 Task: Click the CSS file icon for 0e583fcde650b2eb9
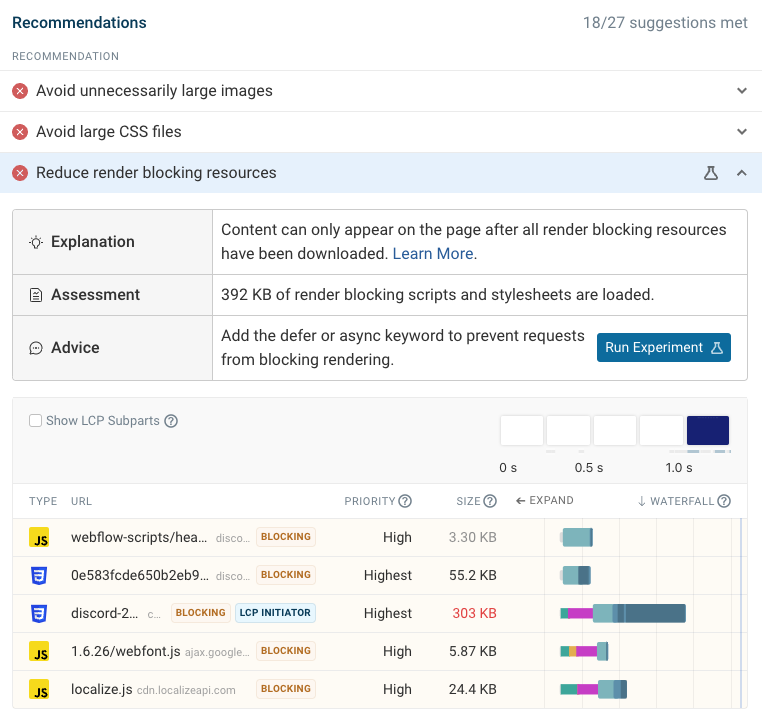(x=39, y=575)
